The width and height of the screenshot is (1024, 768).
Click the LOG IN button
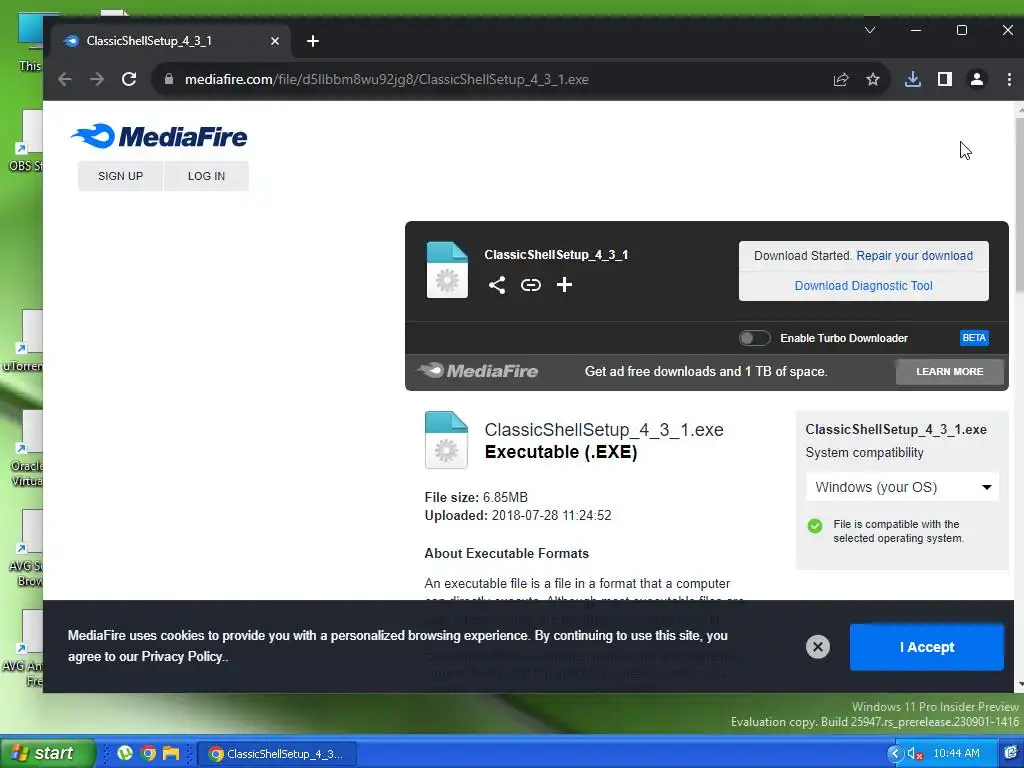pos(206,176)
